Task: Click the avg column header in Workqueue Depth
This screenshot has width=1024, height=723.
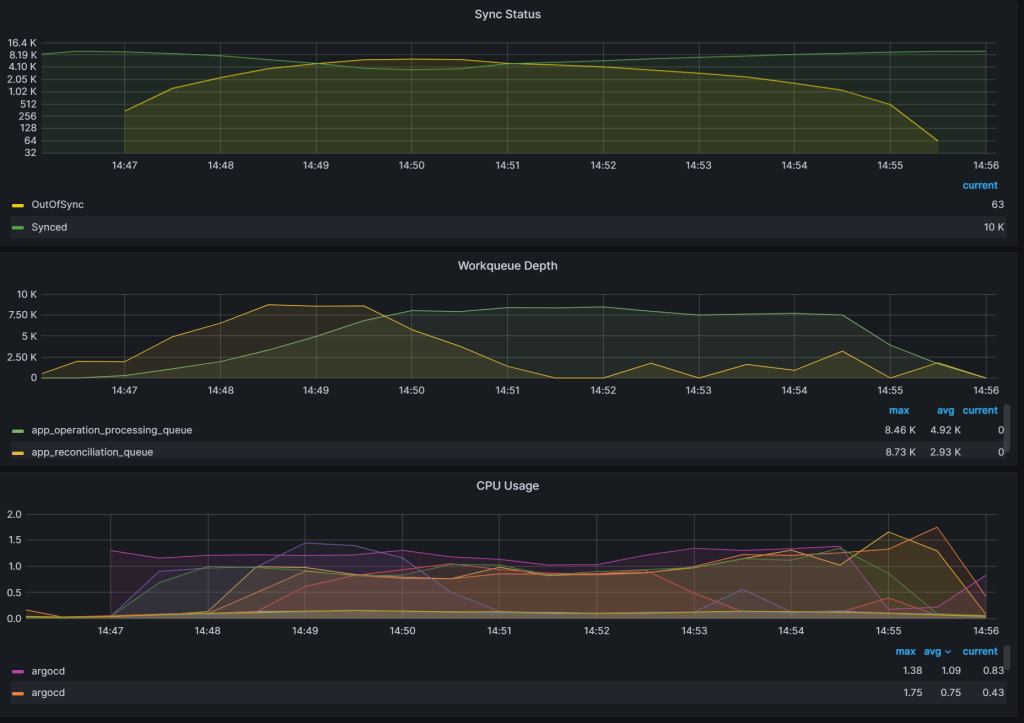Action: pyautogui.click(x=945, y=410)
